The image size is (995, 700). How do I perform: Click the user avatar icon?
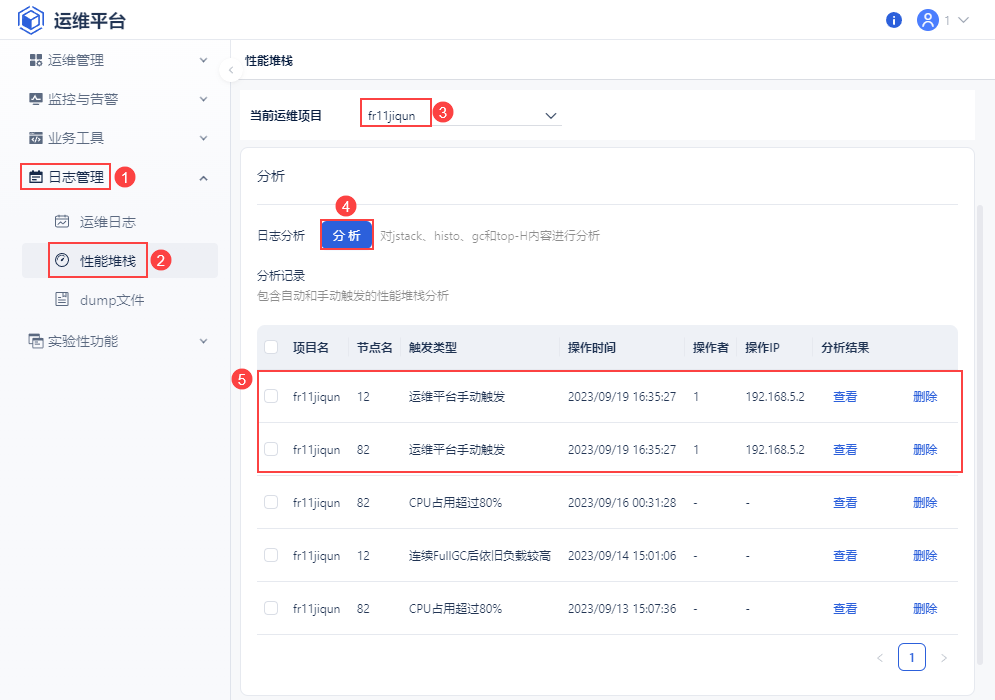pos(928,20)
